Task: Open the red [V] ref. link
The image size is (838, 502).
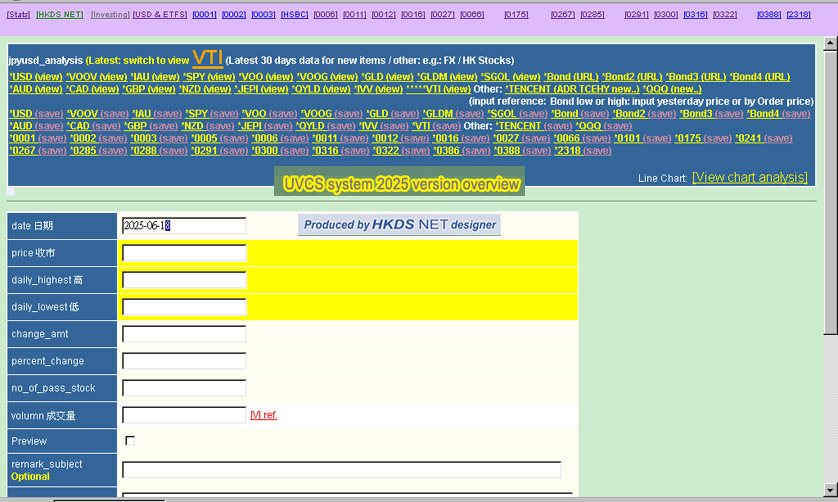Action: click(263, 415)
